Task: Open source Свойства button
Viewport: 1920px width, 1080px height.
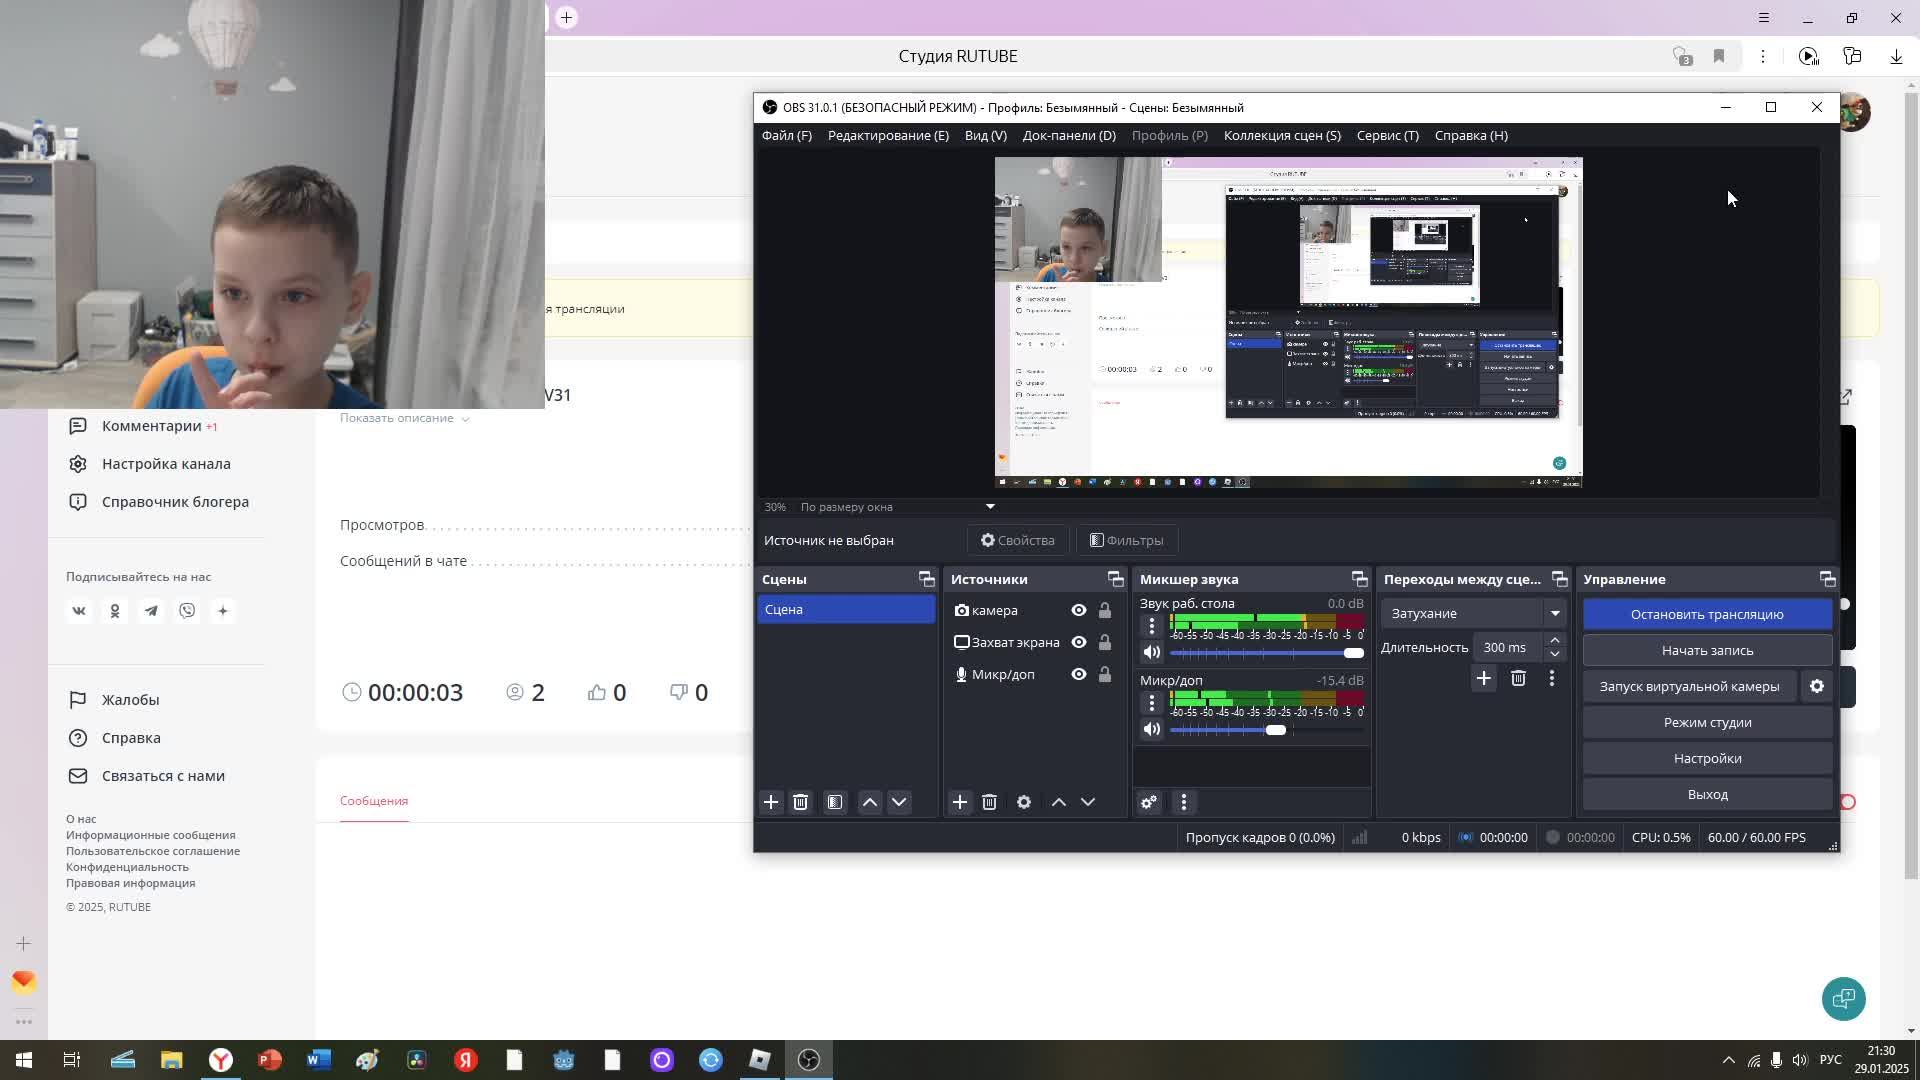Action: [1018, 540]
